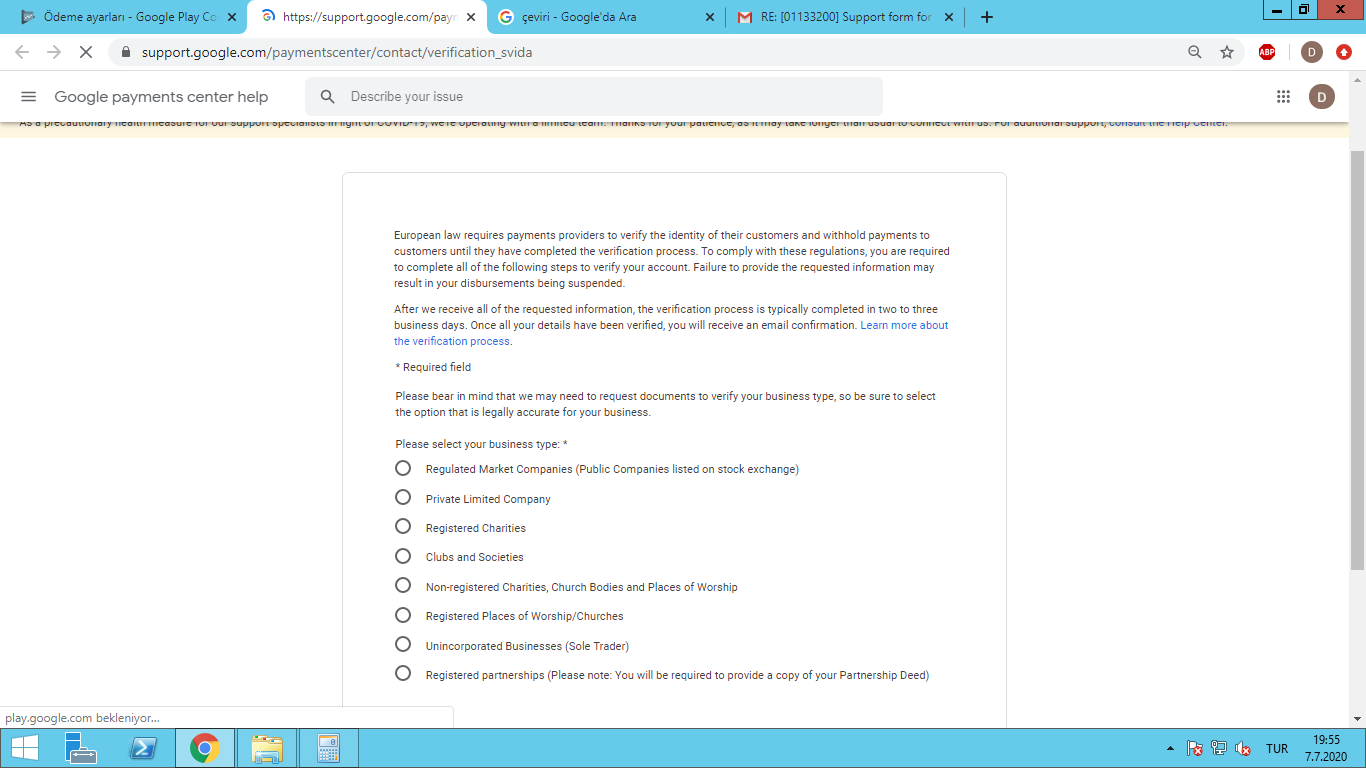Click the red Chrome update icon

(x=1344, y=52)
